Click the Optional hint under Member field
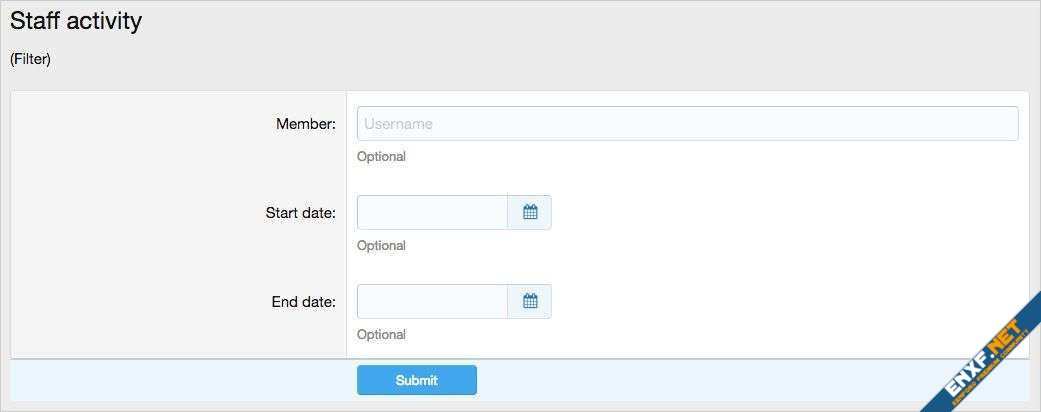The image size is (1041, 412). [x=381, y=156]
